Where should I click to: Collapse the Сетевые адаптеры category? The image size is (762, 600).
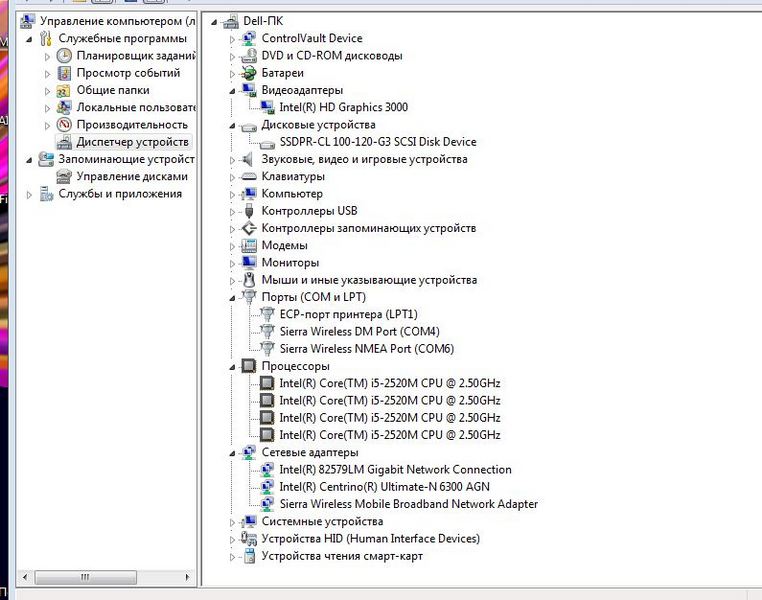click(233, 453)
